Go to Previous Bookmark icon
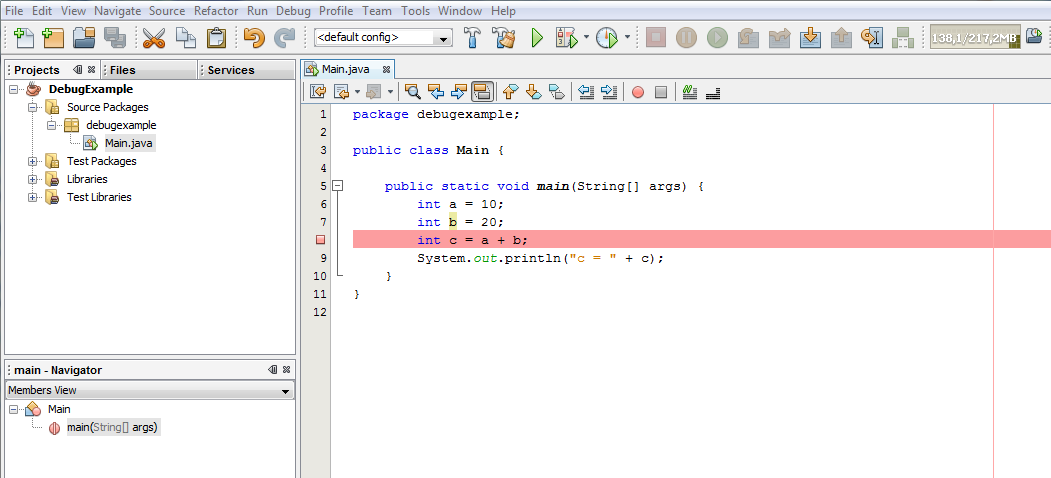Viewport: 1051px width, 478px height. click(511, 92)
